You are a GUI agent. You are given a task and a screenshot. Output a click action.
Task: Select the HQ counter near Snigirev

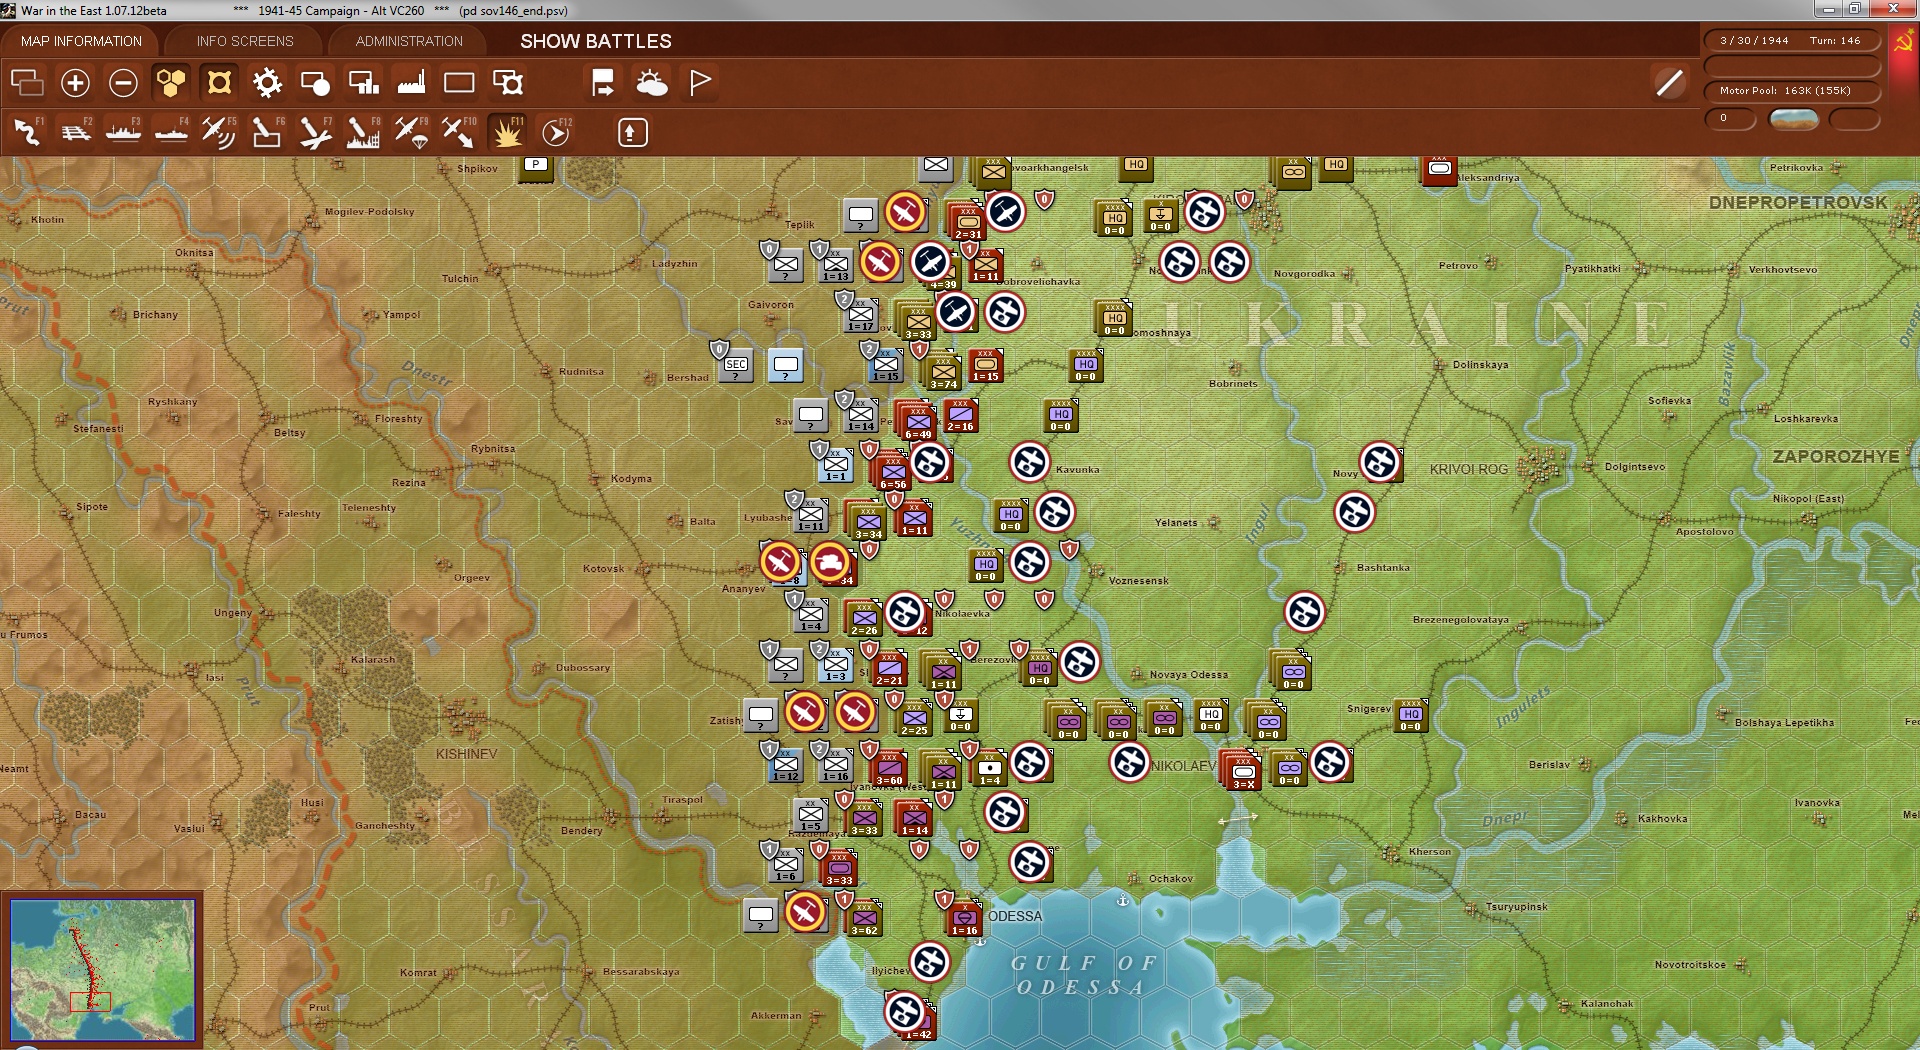point(1410,715)
